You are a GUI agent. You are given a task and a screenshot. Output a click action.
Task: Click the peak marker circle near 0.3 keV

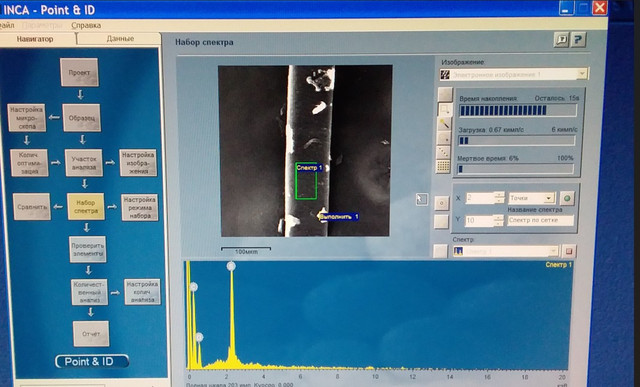click(x=193, y=287)
